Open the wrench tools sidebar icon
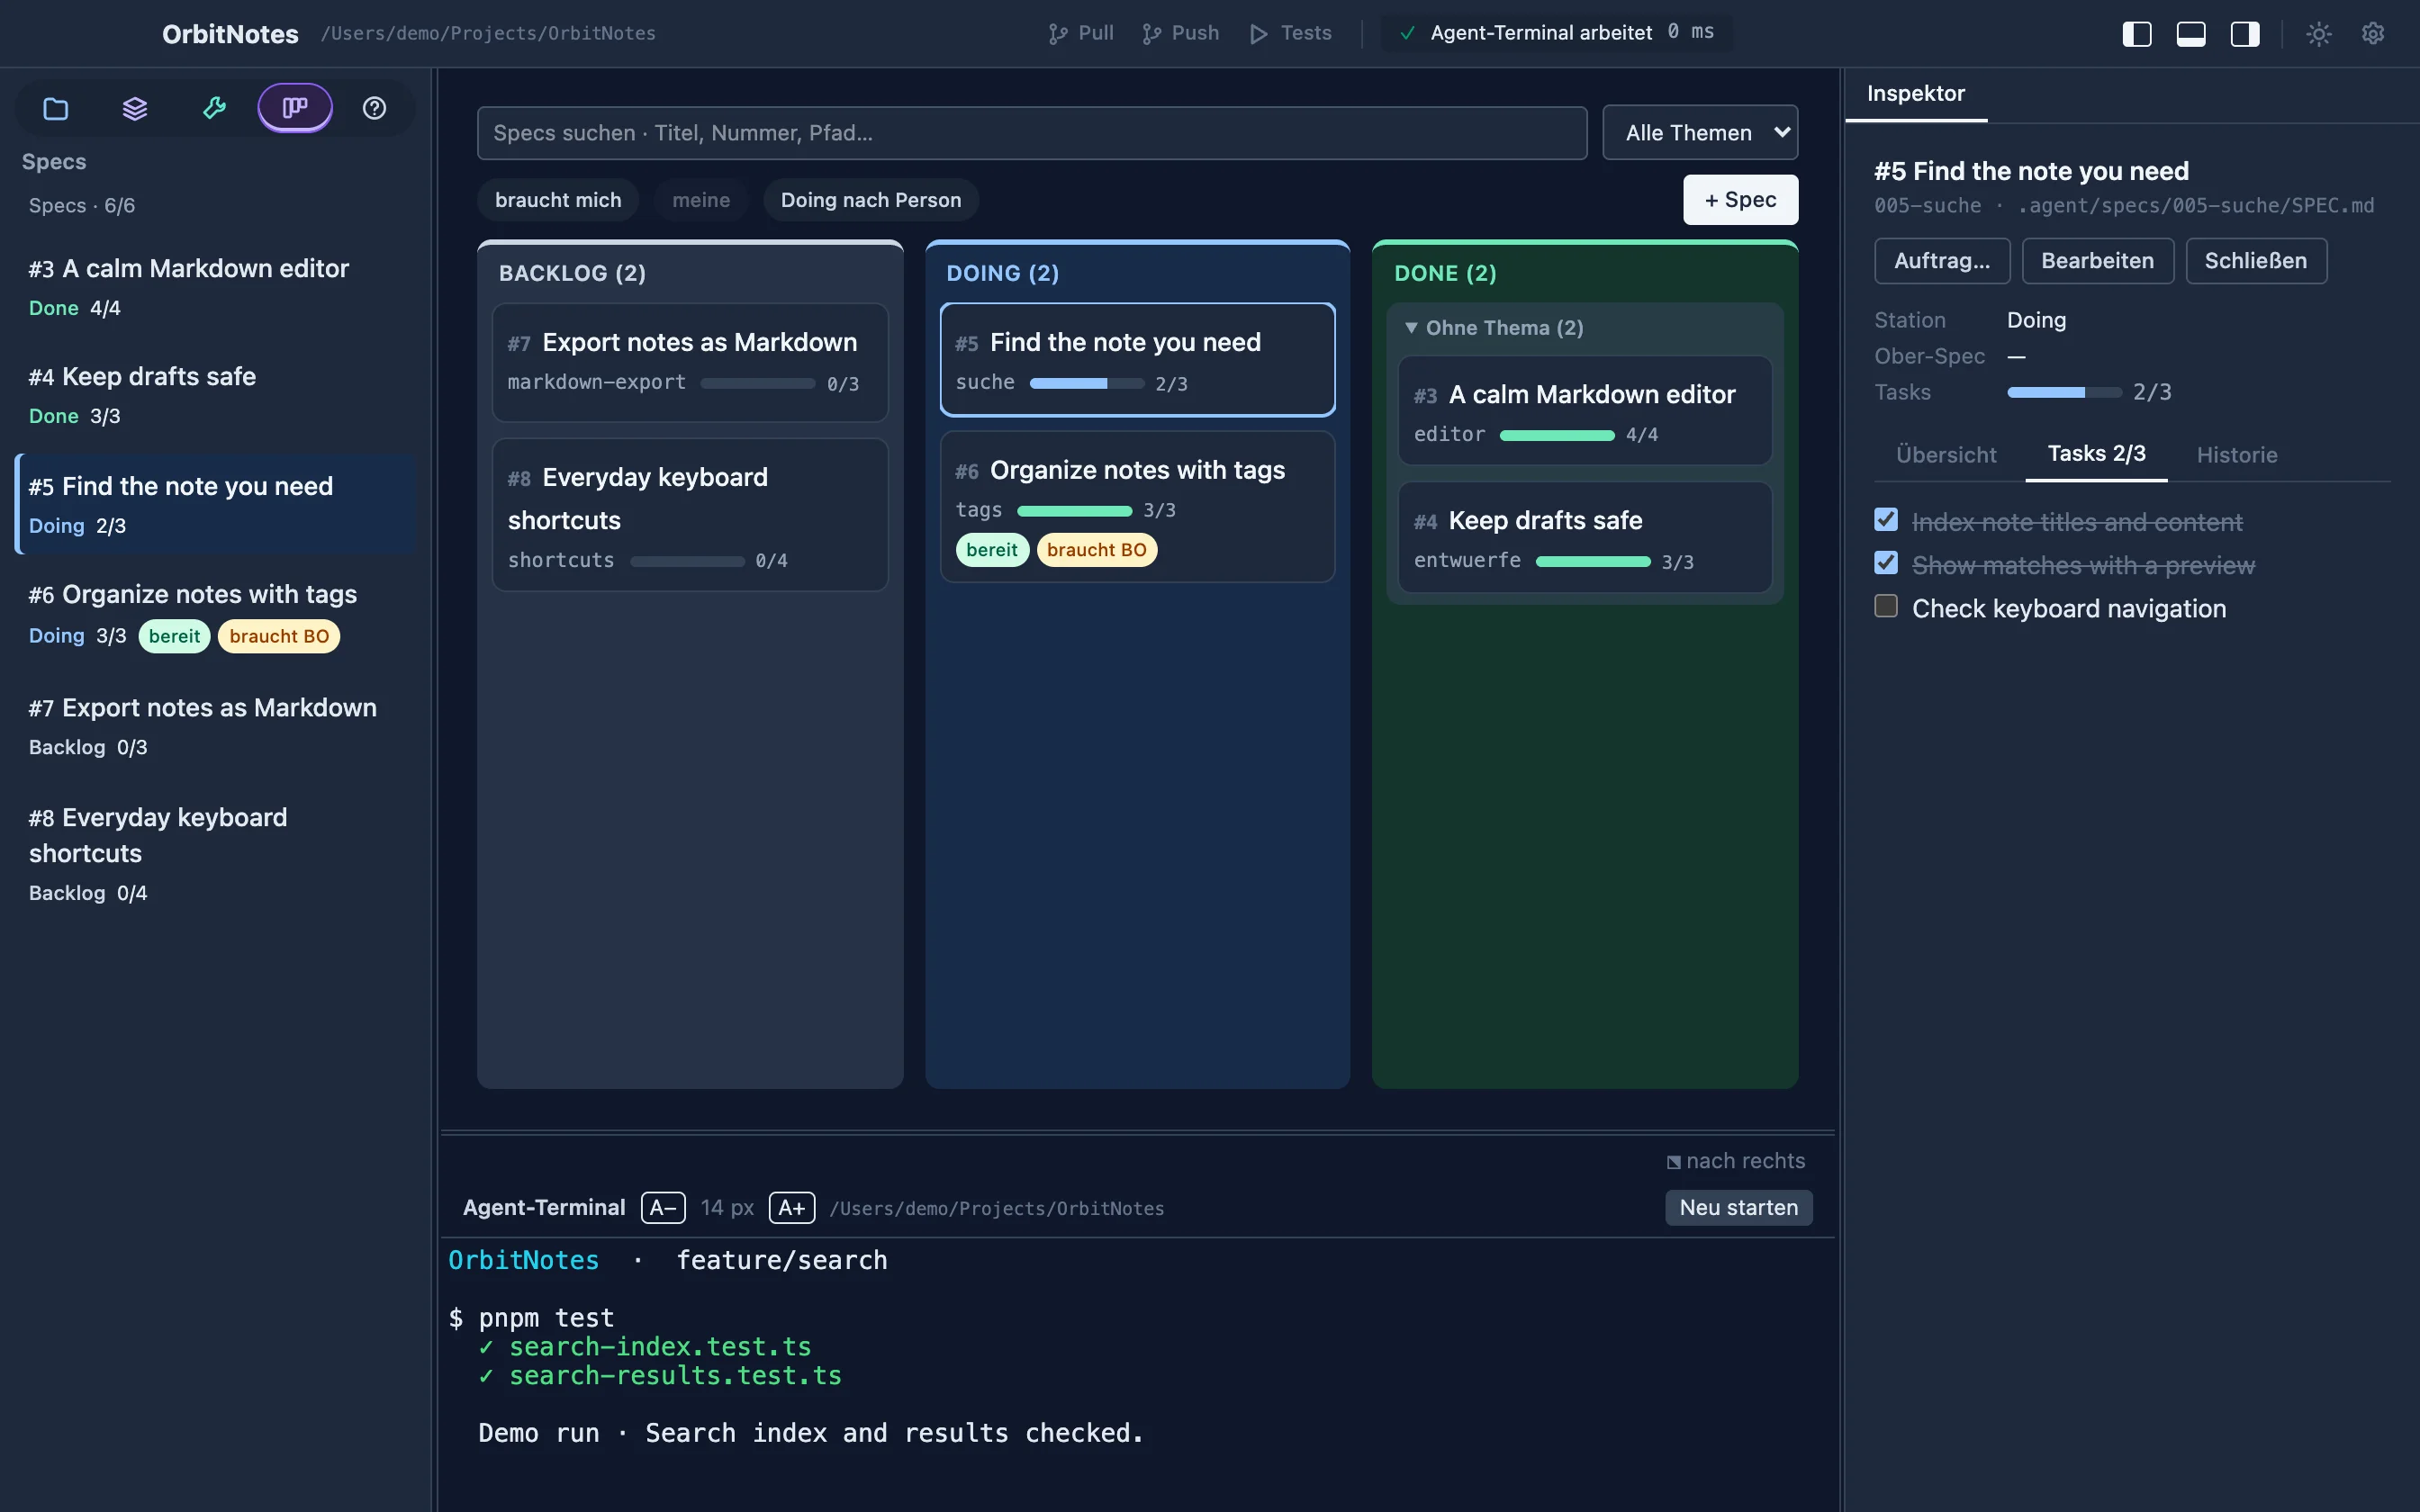 [214, 108]
